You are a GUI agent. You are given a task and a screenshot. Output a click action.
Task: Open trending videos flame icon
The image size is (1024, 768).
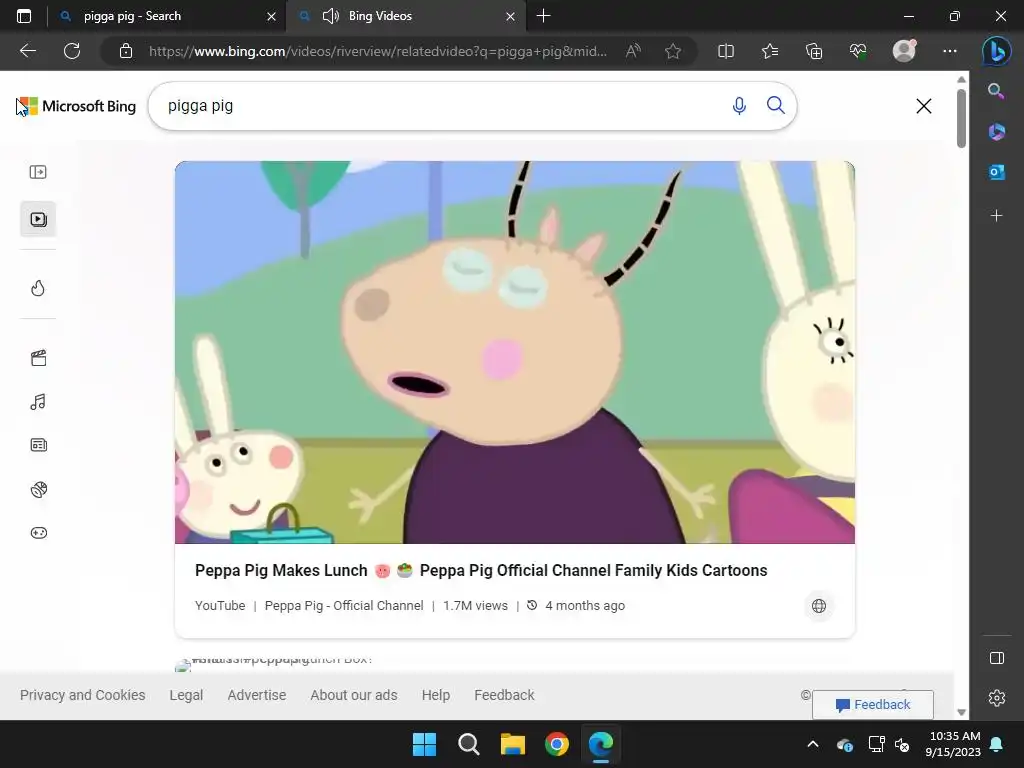pyautogui.click(x=39, y=288)
